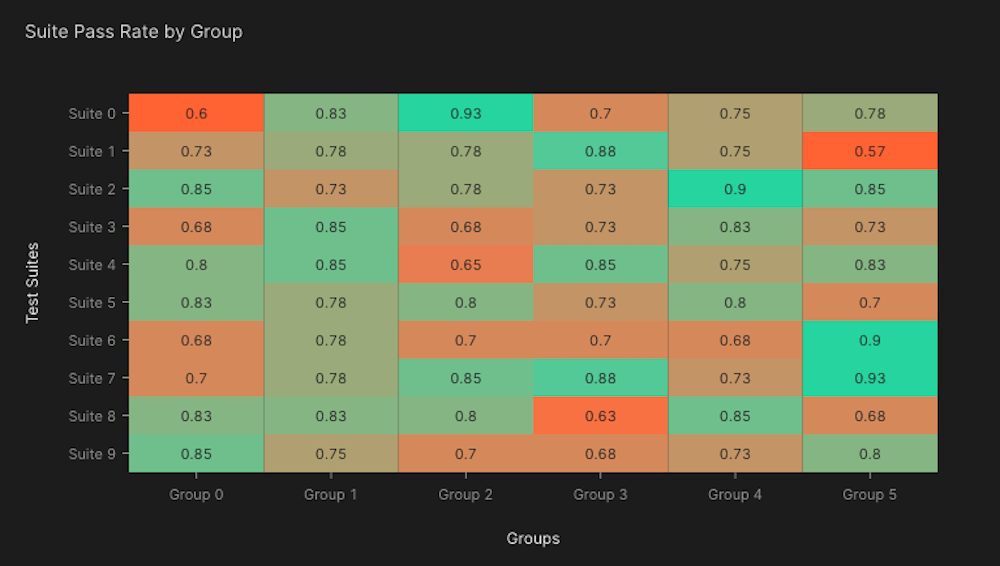Select the Suite 1 Group 3 cell showing 0.88

click(600, 151)
